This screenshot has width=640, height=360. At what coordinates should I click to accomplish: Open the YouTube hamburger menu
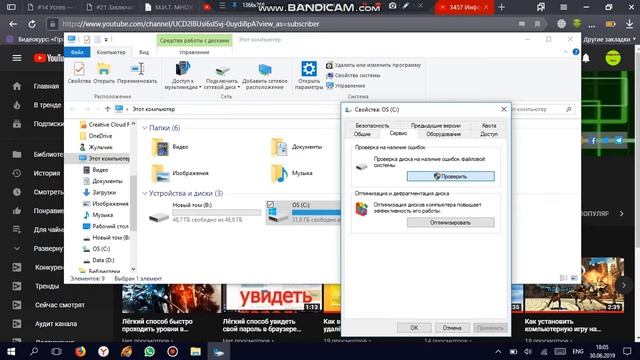17,58
